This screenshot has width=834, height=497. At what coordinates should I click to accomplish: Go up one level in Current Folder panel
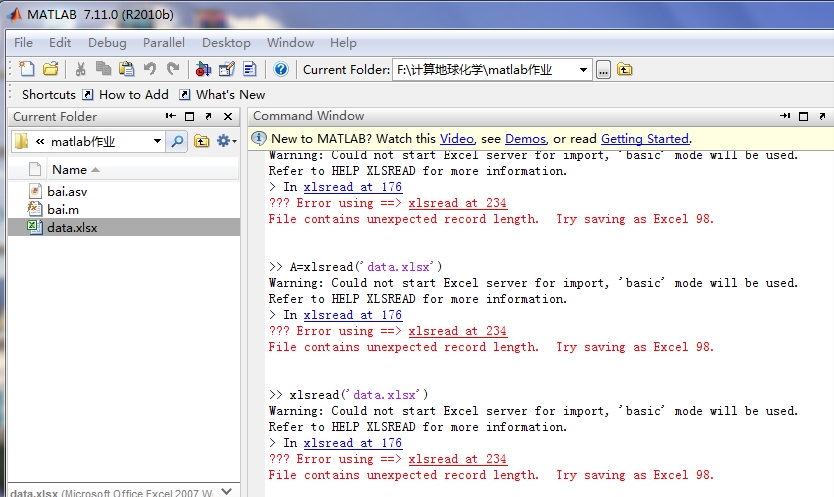(x=201, y=141)
